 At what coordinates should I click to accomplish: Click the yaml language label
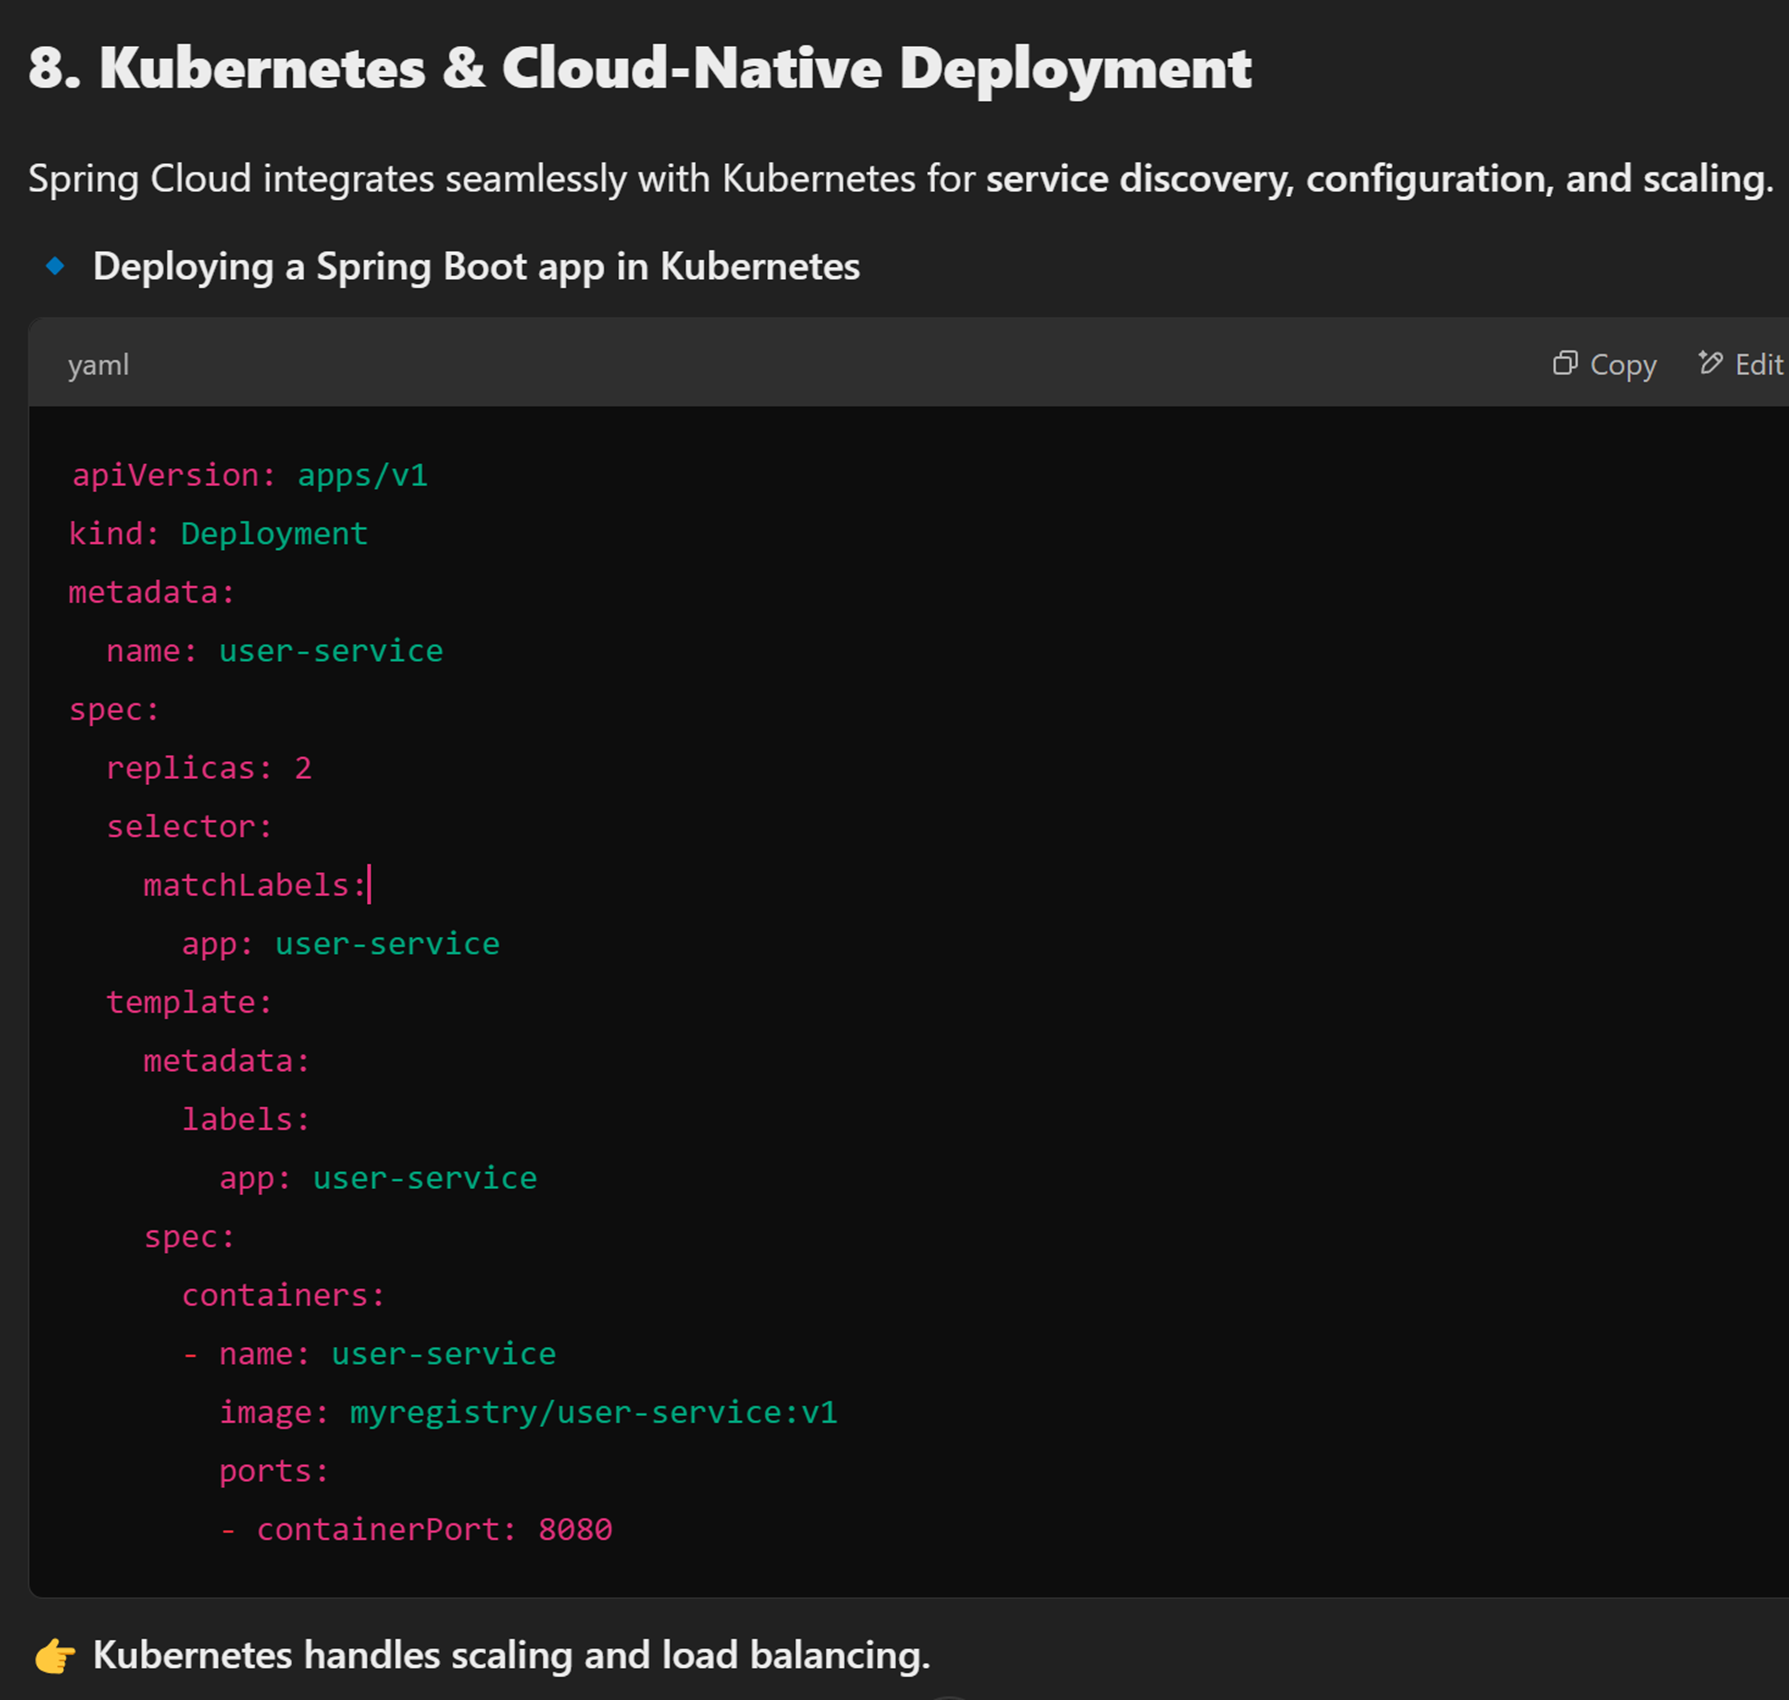[98, 365]
